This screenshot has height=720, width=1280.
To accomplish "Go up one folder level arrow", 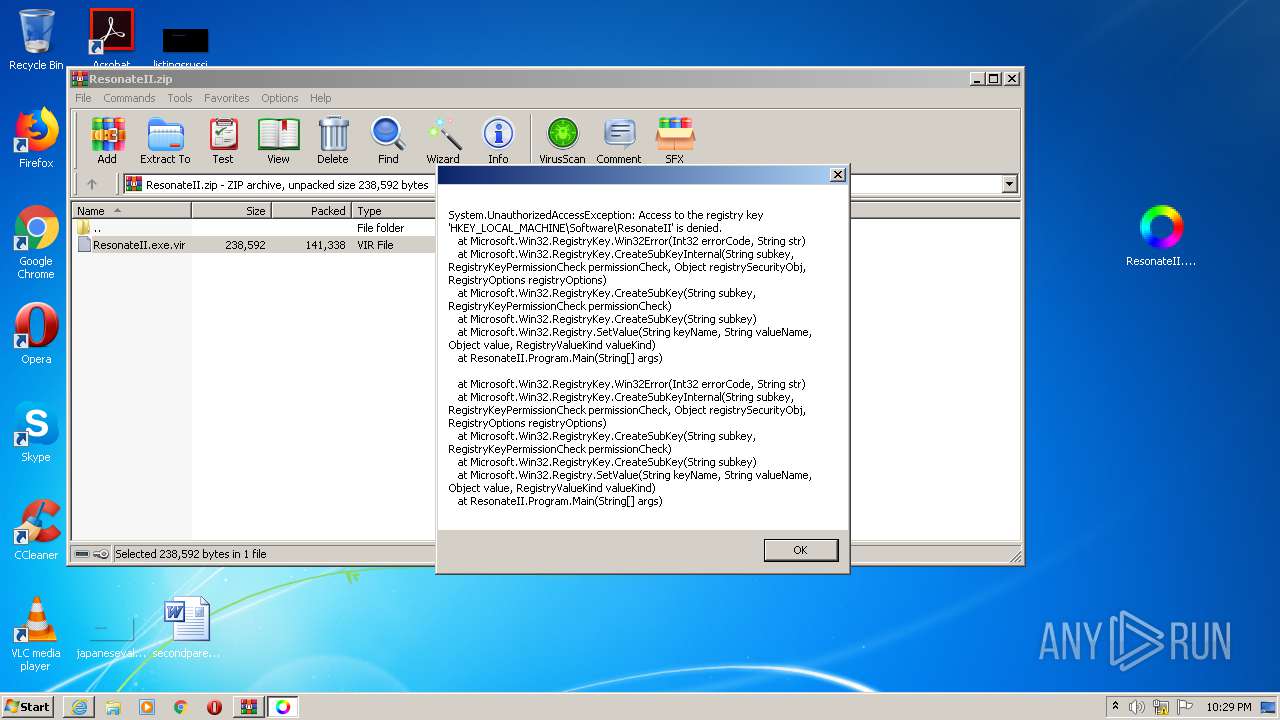I will pyautogui.click(x=92, y=184).
